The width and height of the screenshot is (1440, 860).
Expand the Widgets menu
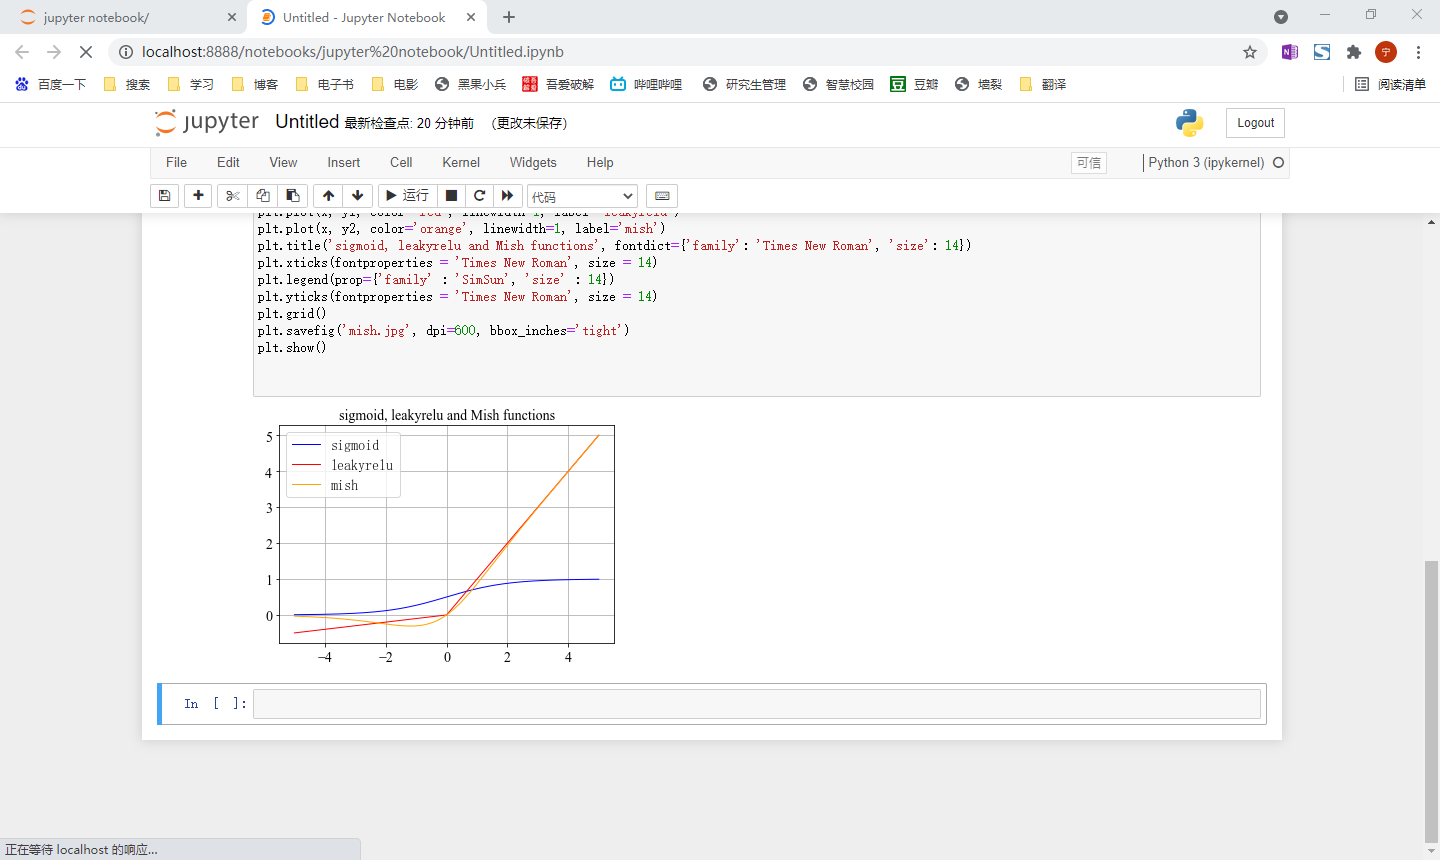click(x=532, y=162)
